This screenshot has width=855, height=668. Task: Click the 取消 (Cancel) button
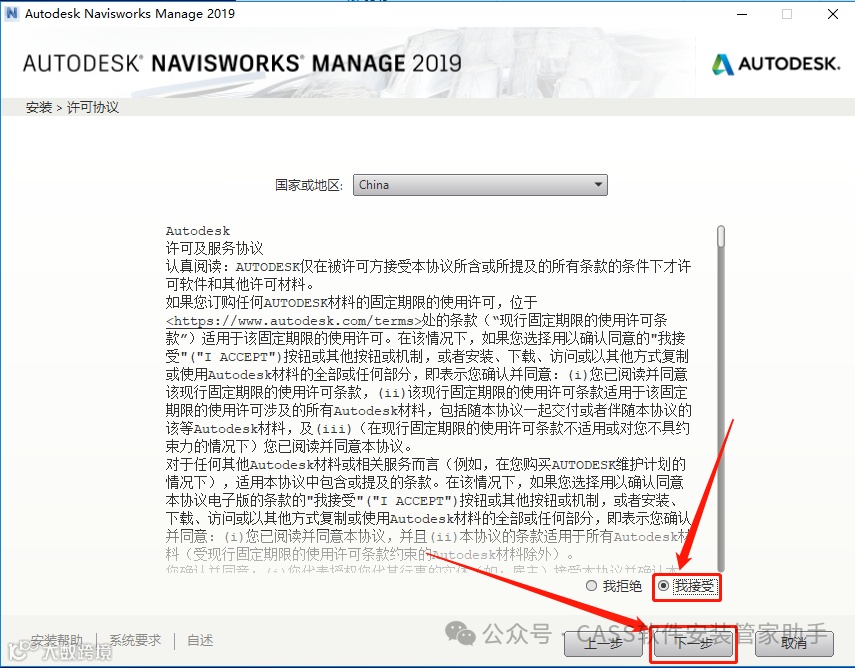[794, 643]
